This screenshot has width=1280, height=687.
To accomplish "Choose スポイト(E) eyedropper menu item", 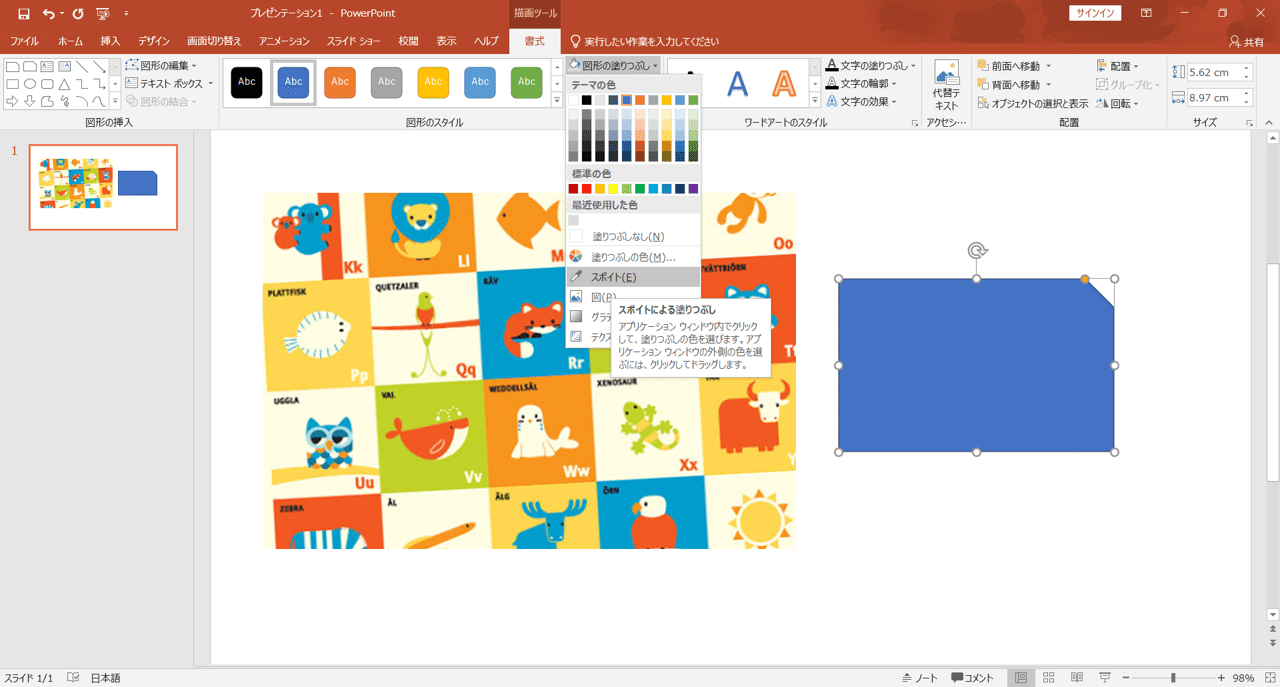I will point(633,277).
